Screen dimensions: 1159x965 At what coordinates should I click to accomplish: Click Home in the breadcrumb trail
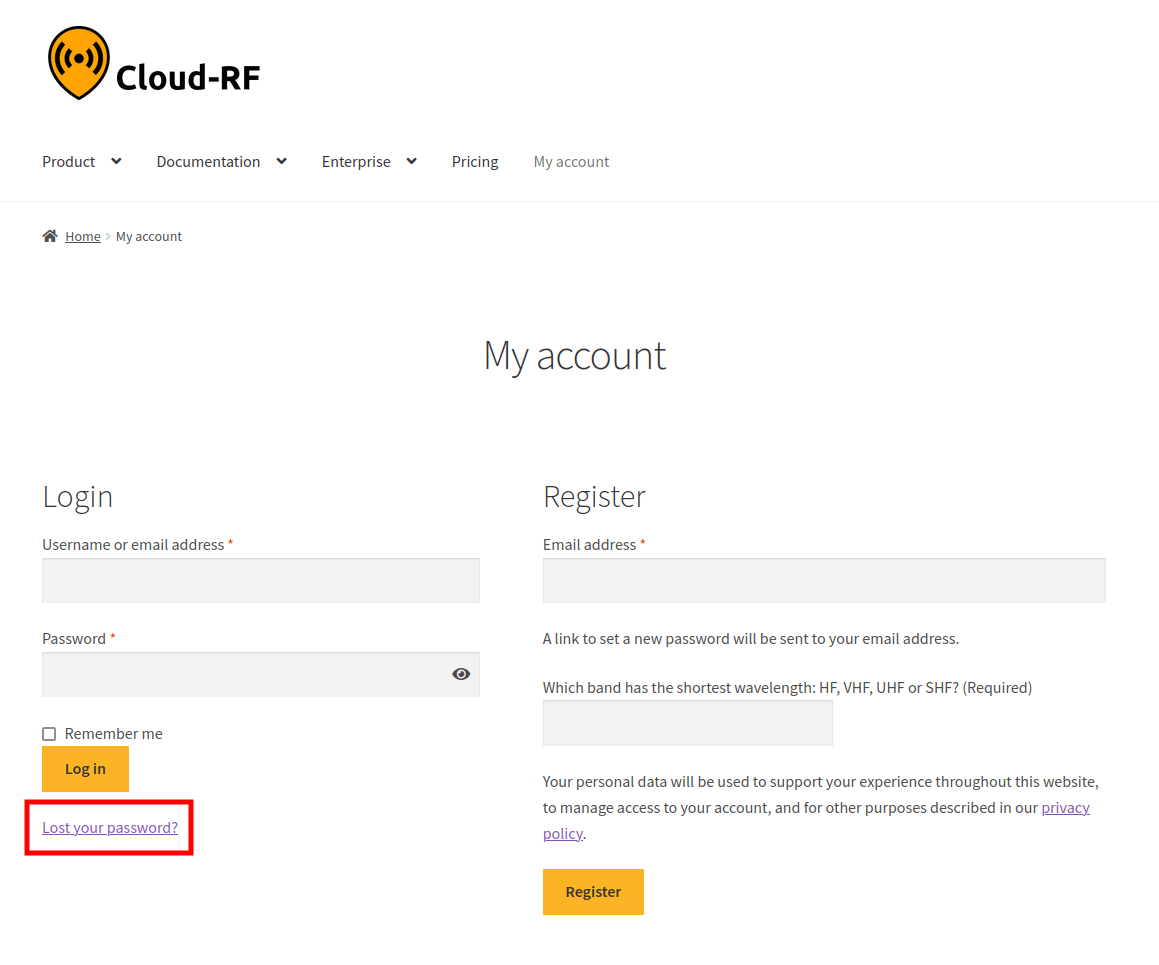point(83,235)
